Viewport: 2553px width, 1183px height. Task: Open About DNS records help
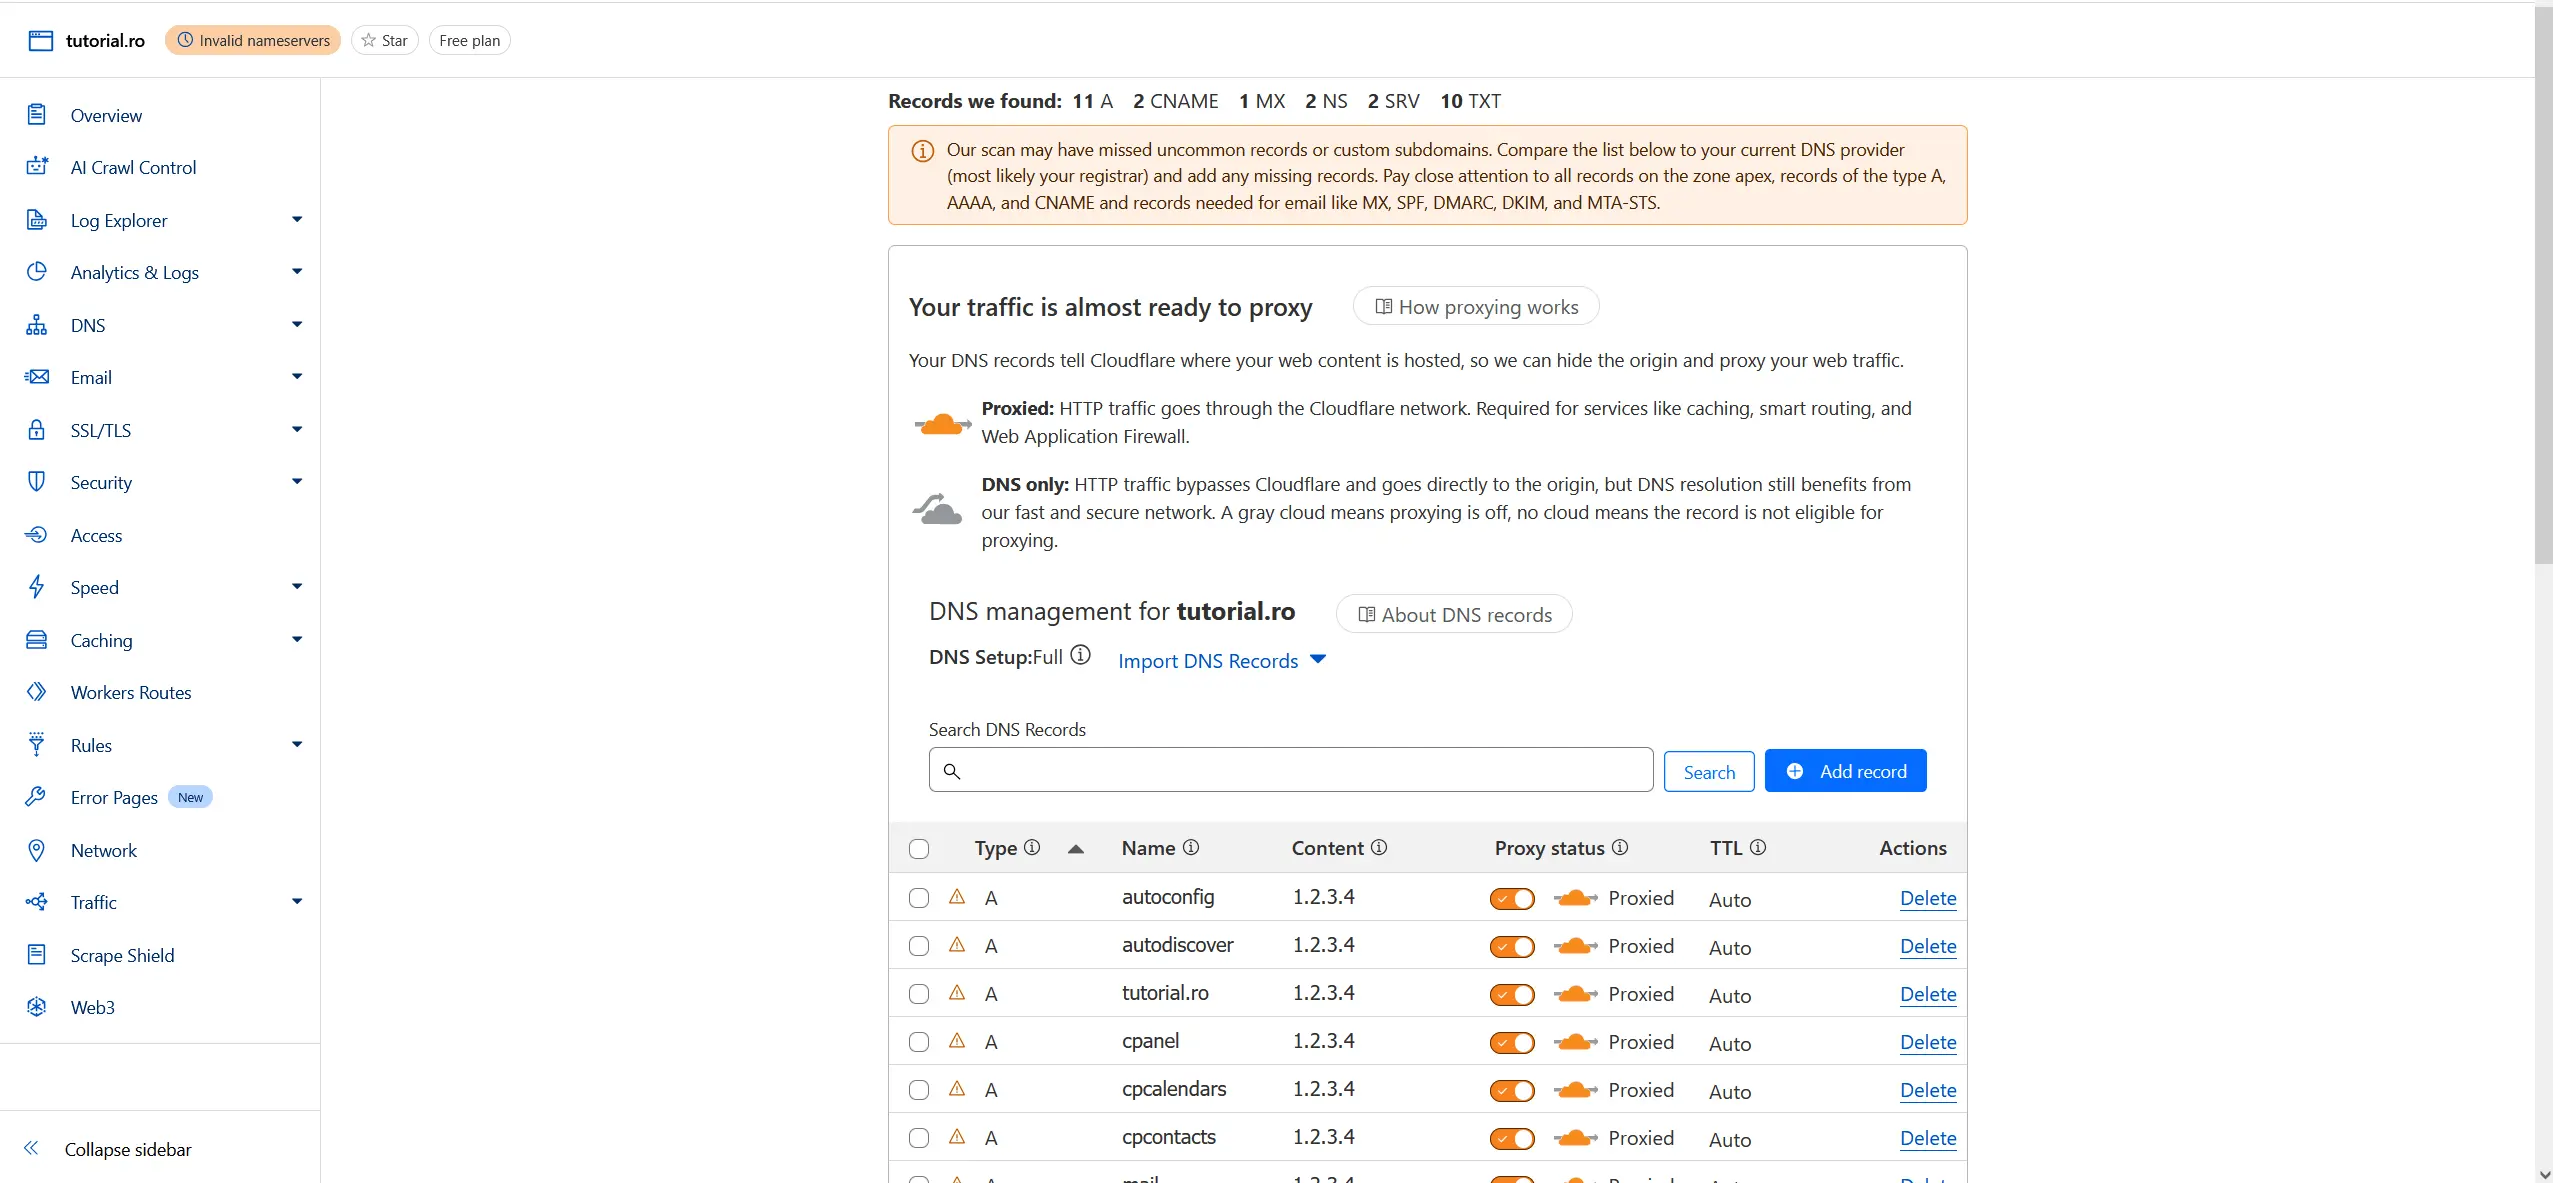coord(1454,614)
